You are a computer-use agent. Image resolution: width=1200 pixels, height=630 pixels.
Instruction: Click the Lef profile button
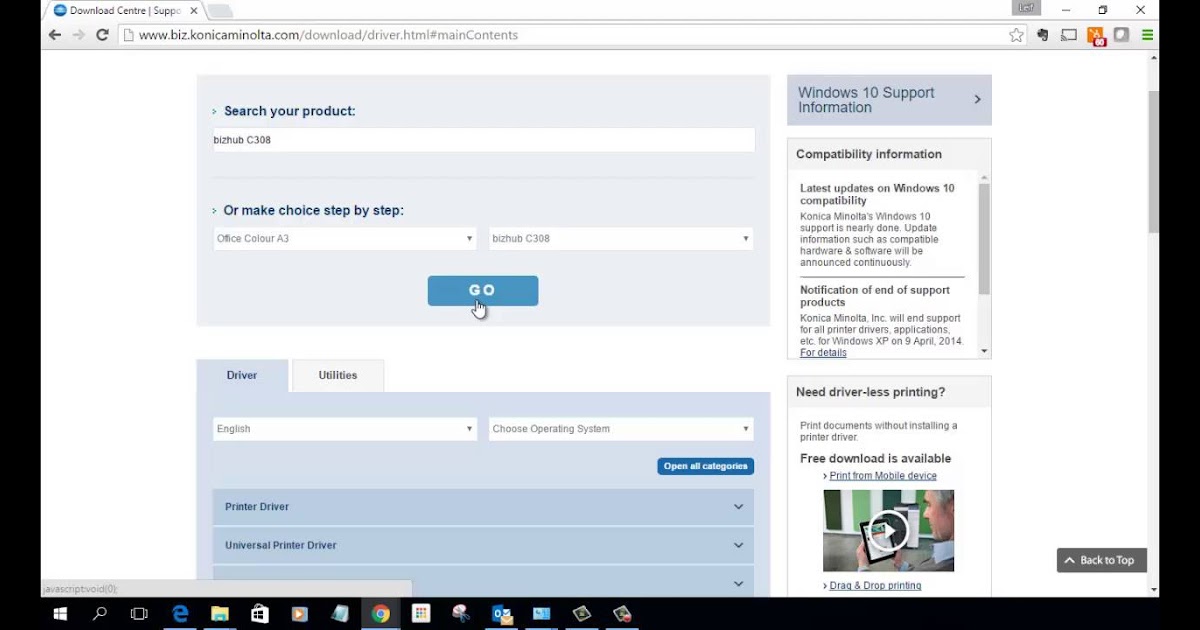click(x=1026, y=8)
